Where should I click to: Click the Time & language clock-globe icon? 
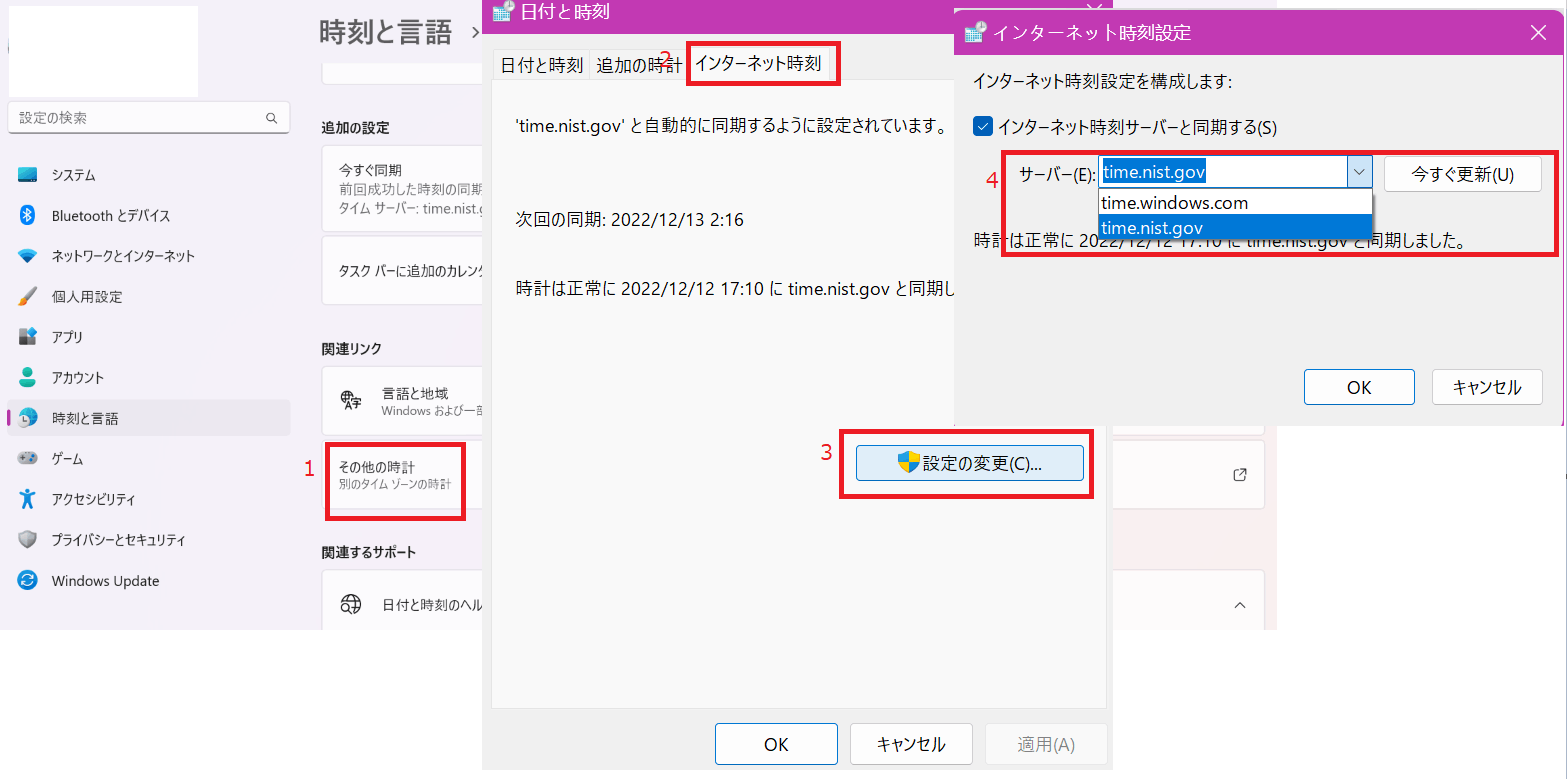point(28,418)
